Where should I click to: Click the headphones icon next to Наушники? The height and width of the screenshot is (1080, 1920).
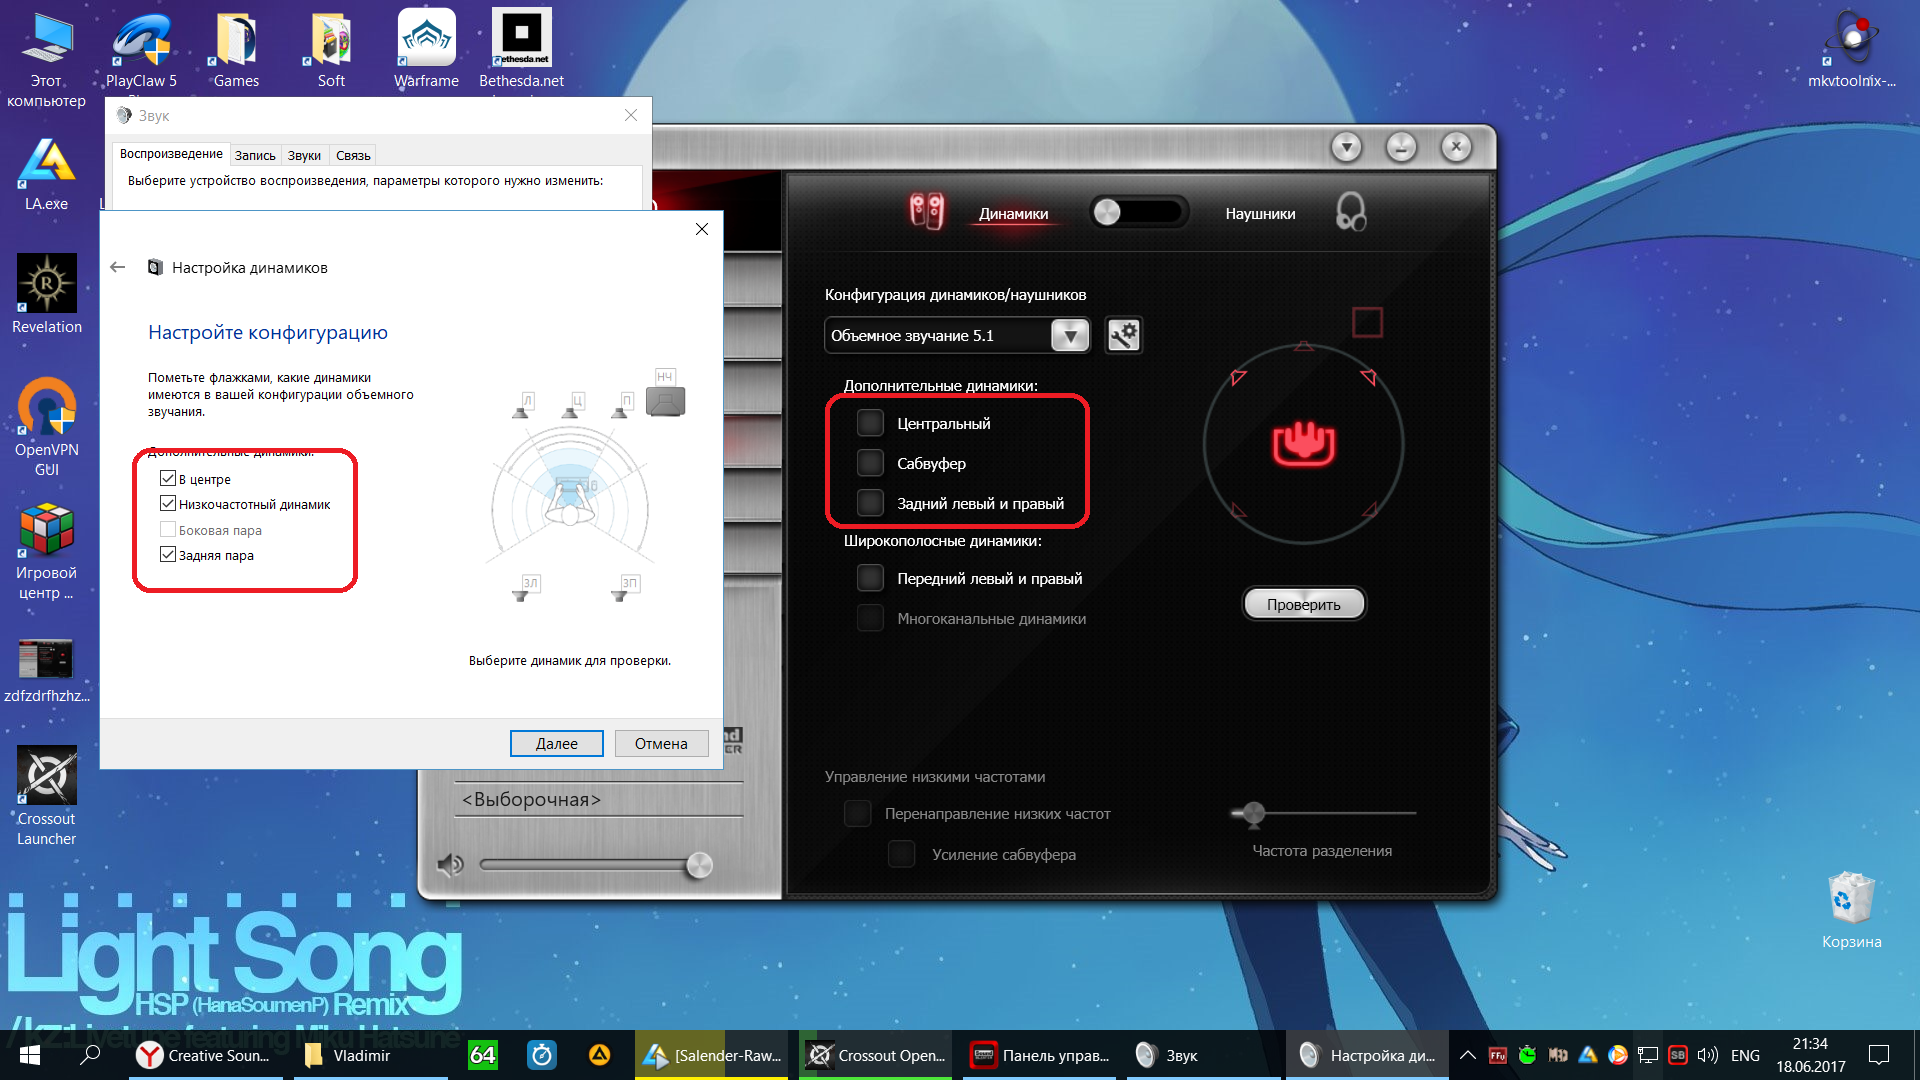(1350, 212)
